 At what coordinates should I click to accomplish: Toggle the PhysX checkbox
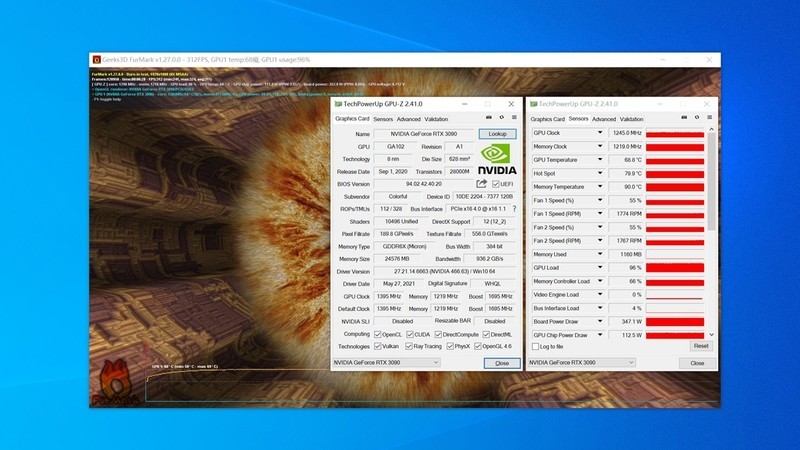tap(450, 346)
